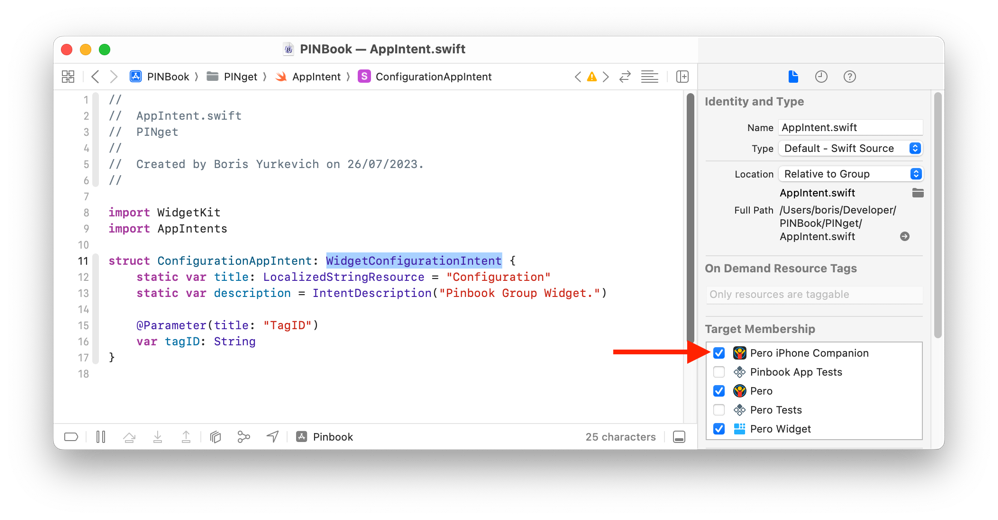Click the 'import WidgetKit' line
Screen dimensions: 998x520
point(164,213)
